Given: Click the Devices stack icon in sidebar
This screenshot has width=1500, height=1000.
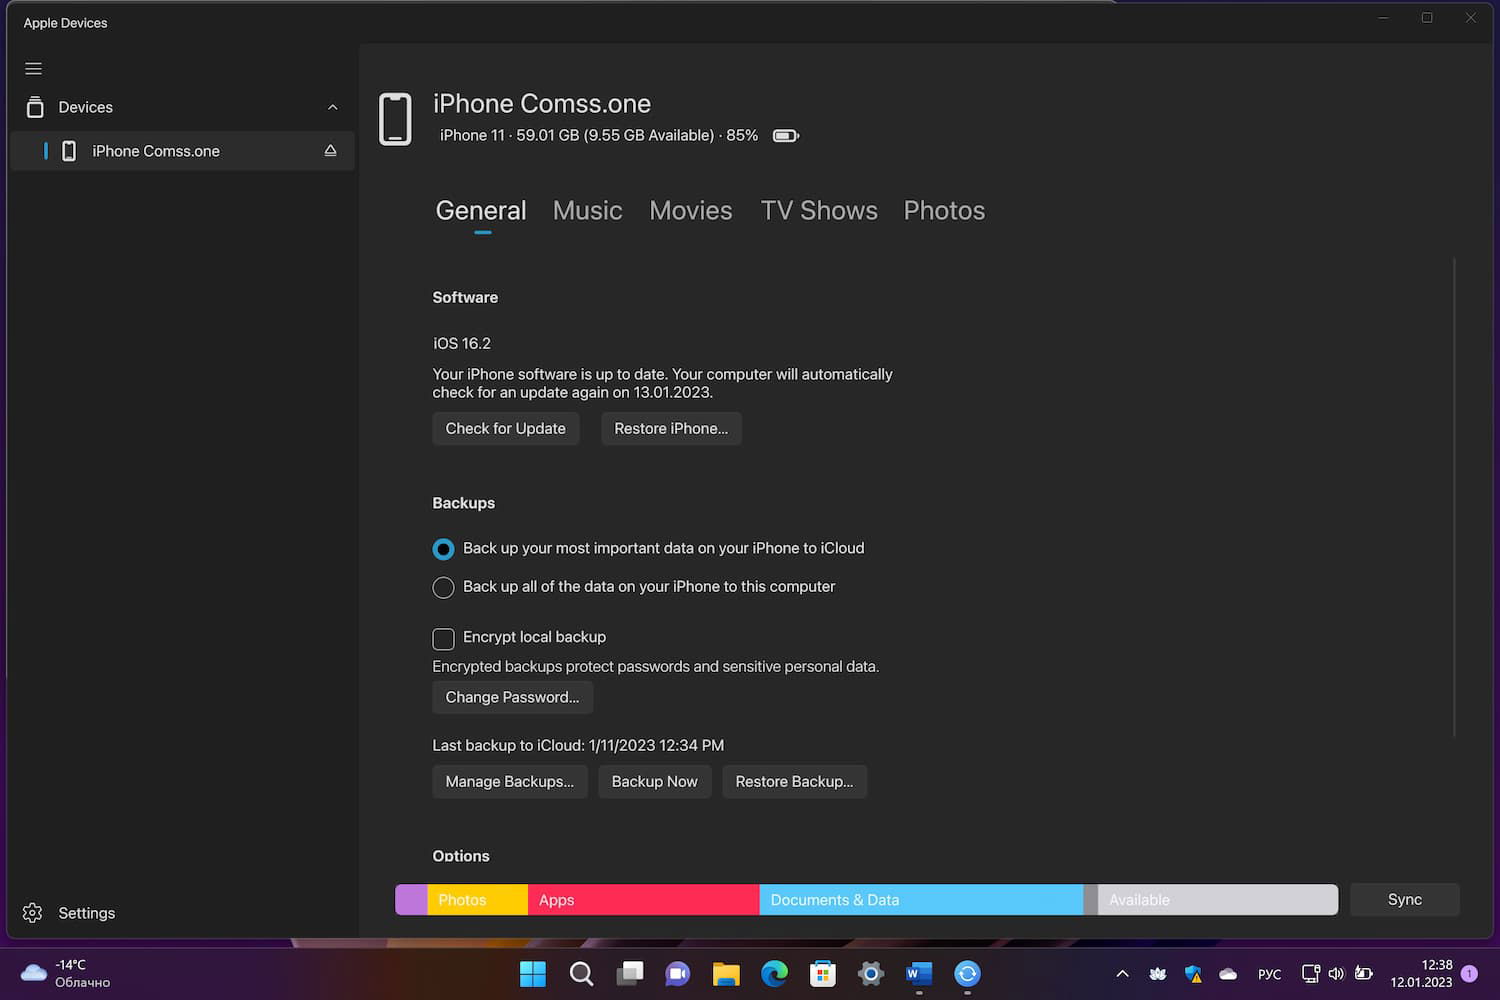Looking at the screenshot, I should tap(35, 107).
